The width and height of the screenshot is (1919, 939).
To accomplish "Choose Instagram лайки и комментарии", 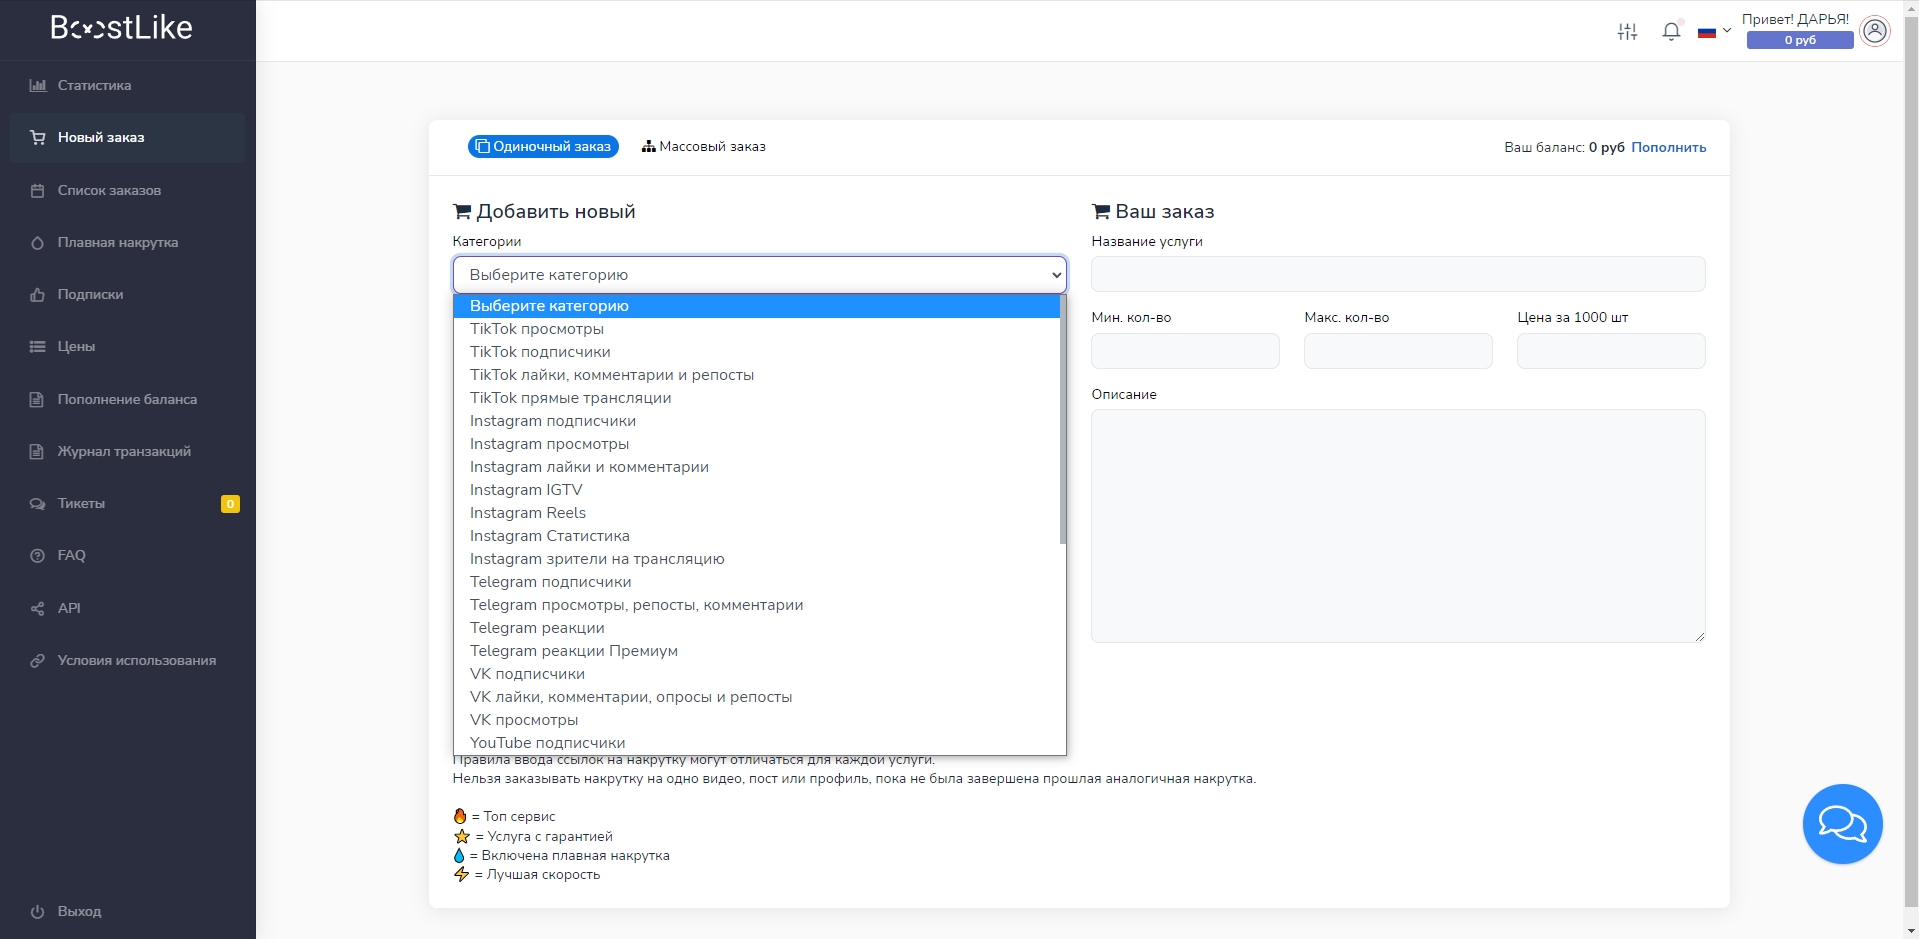I will pos(756,467).
